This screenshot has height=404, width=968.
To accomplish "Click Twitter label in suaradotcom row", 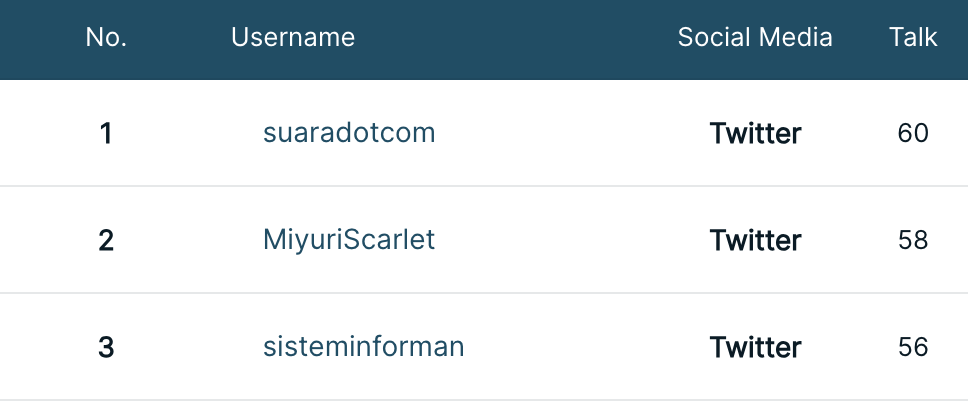I will [x=755, y=133].
